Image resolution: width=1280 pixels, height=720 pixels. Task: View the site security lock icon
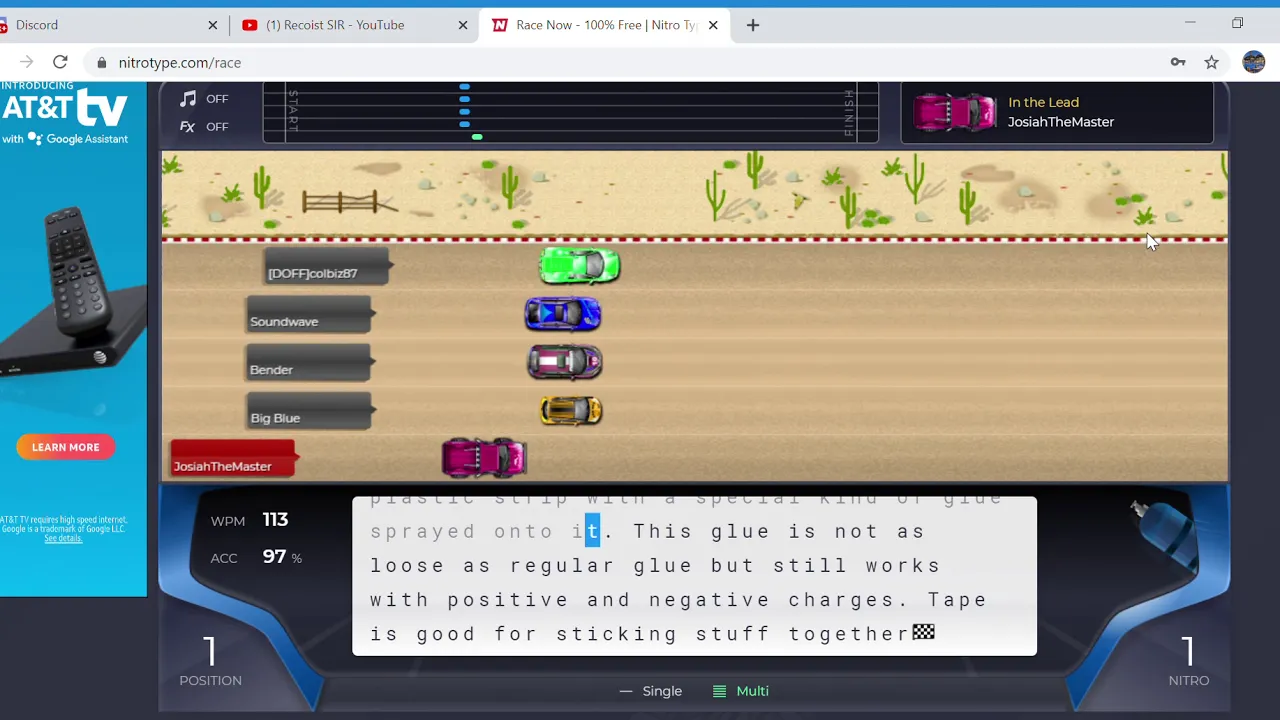101,62
